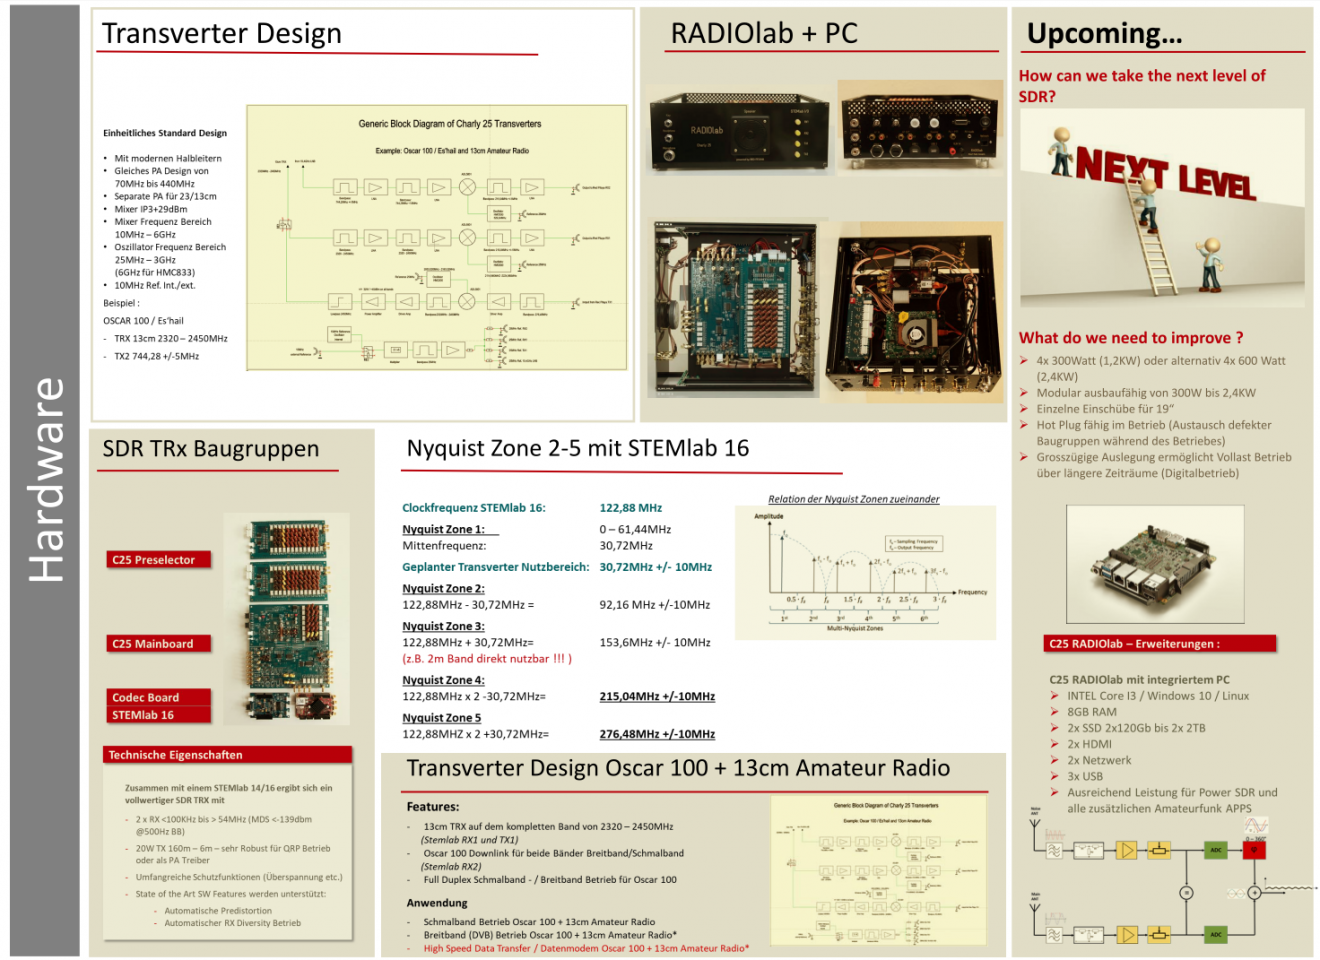This screenshot has width=1320, height=960.
Task: Click the RADIOlab + PC heading
Action: pyautogui.click(x=764, y=34)
